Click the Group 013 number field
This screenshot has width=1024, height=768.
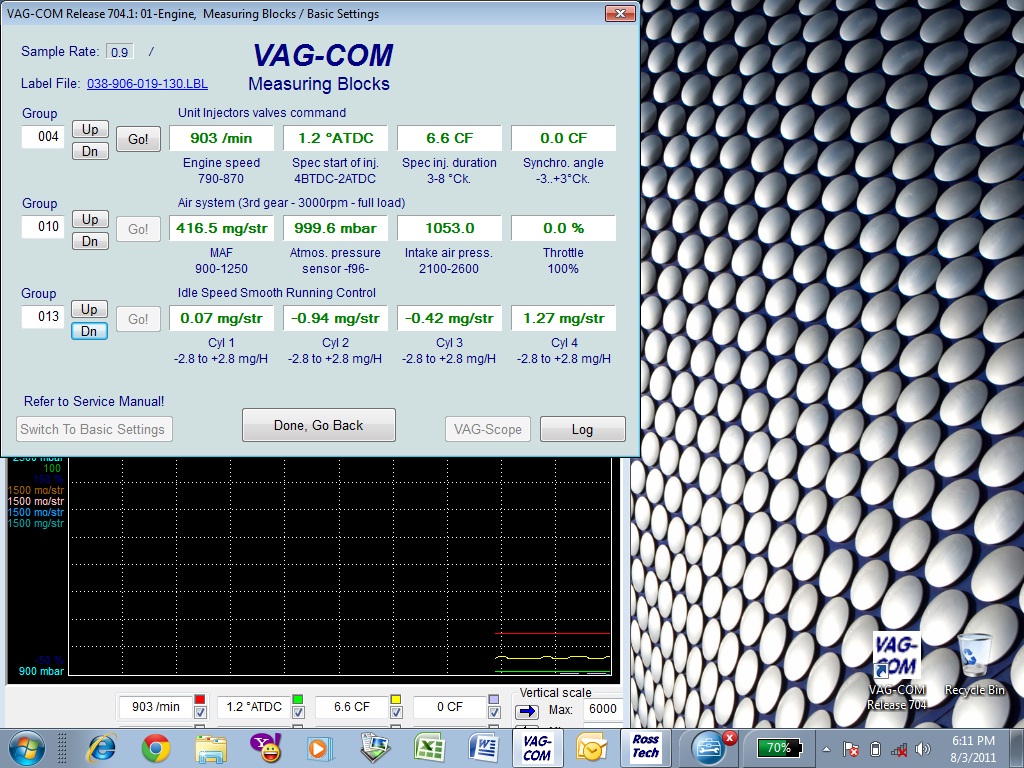43,317
